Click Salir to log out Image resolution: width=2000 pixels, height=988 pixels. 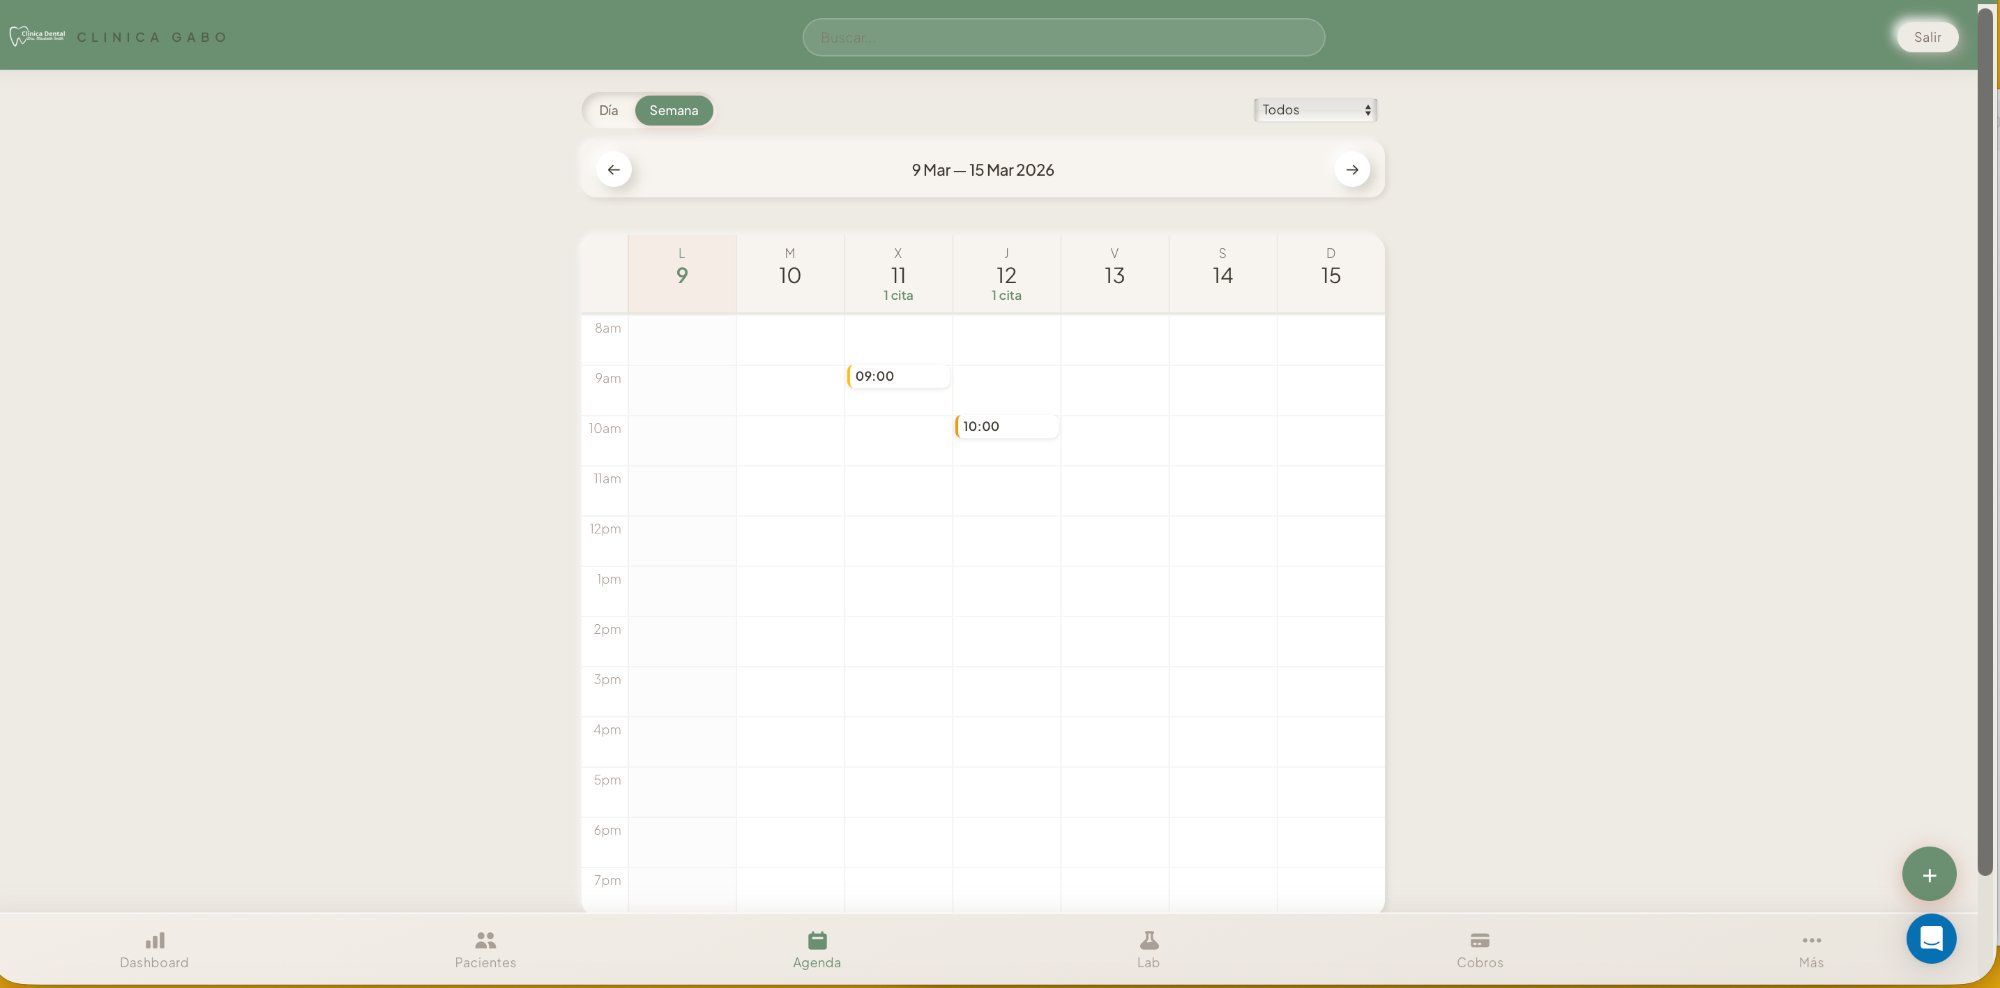tap(1927, 37)
